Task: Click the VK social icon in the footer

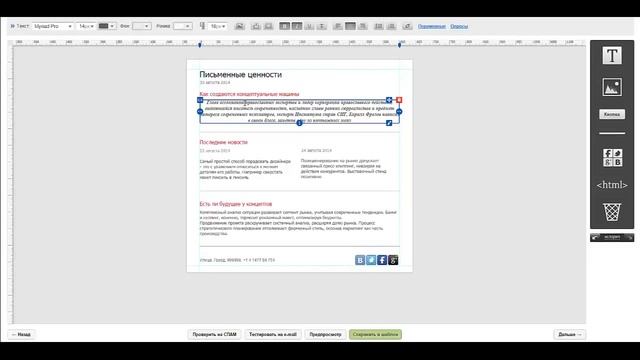Action: (360, 260)
